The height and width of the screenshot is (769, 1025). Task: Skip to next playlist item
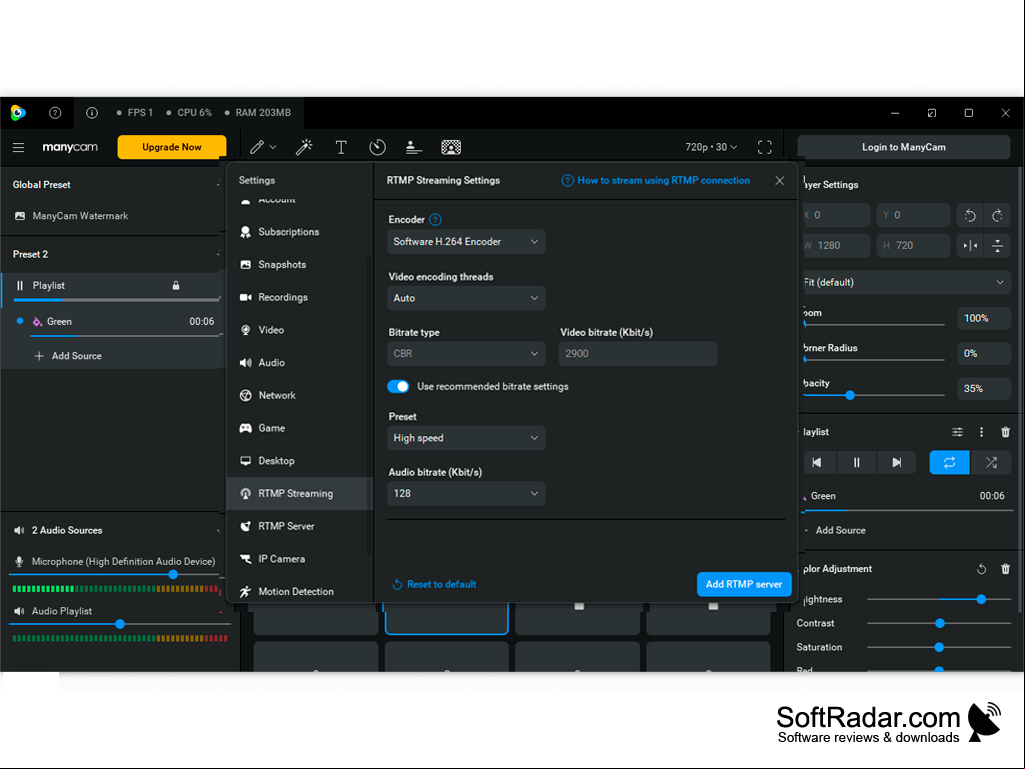click(896, 462)
